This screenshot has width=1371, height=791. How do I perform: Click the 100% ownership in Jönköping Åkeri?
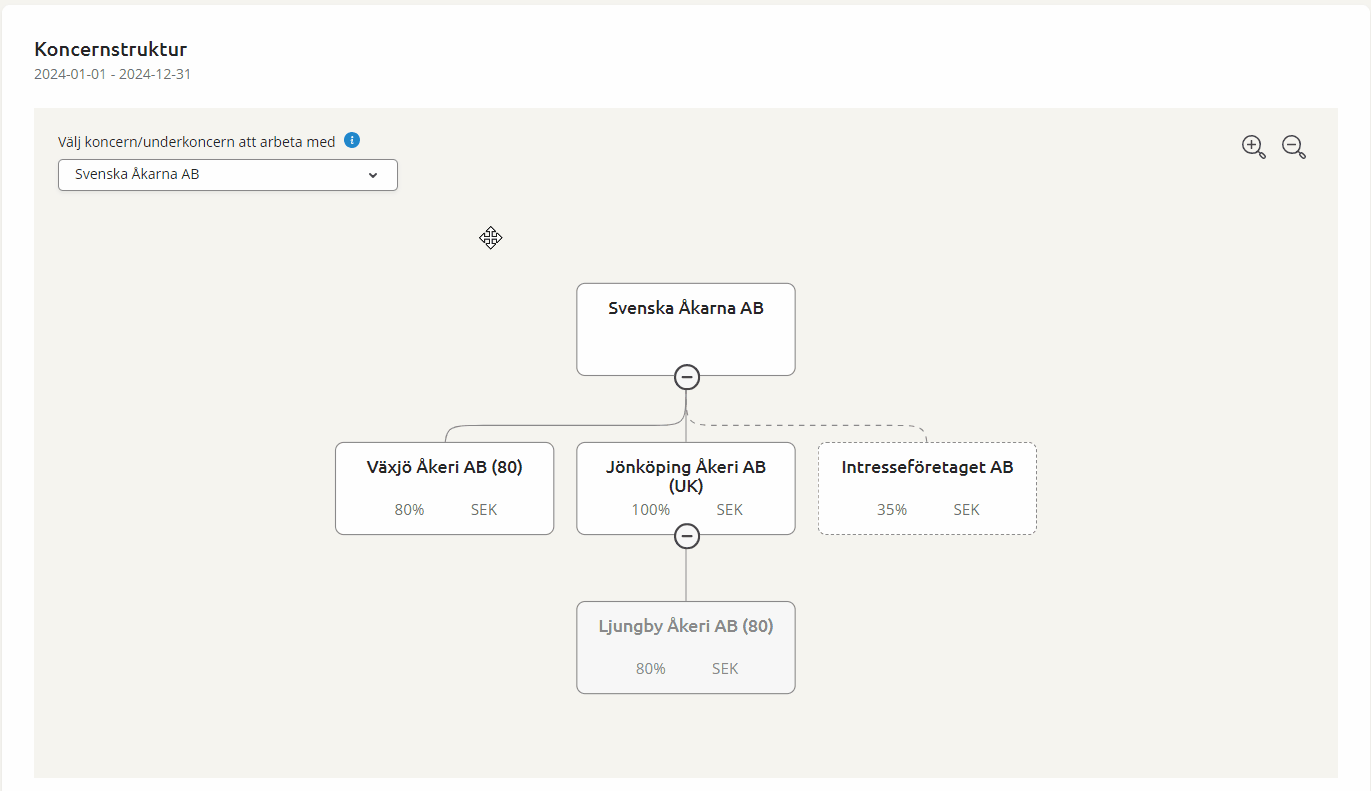point(650,510)
